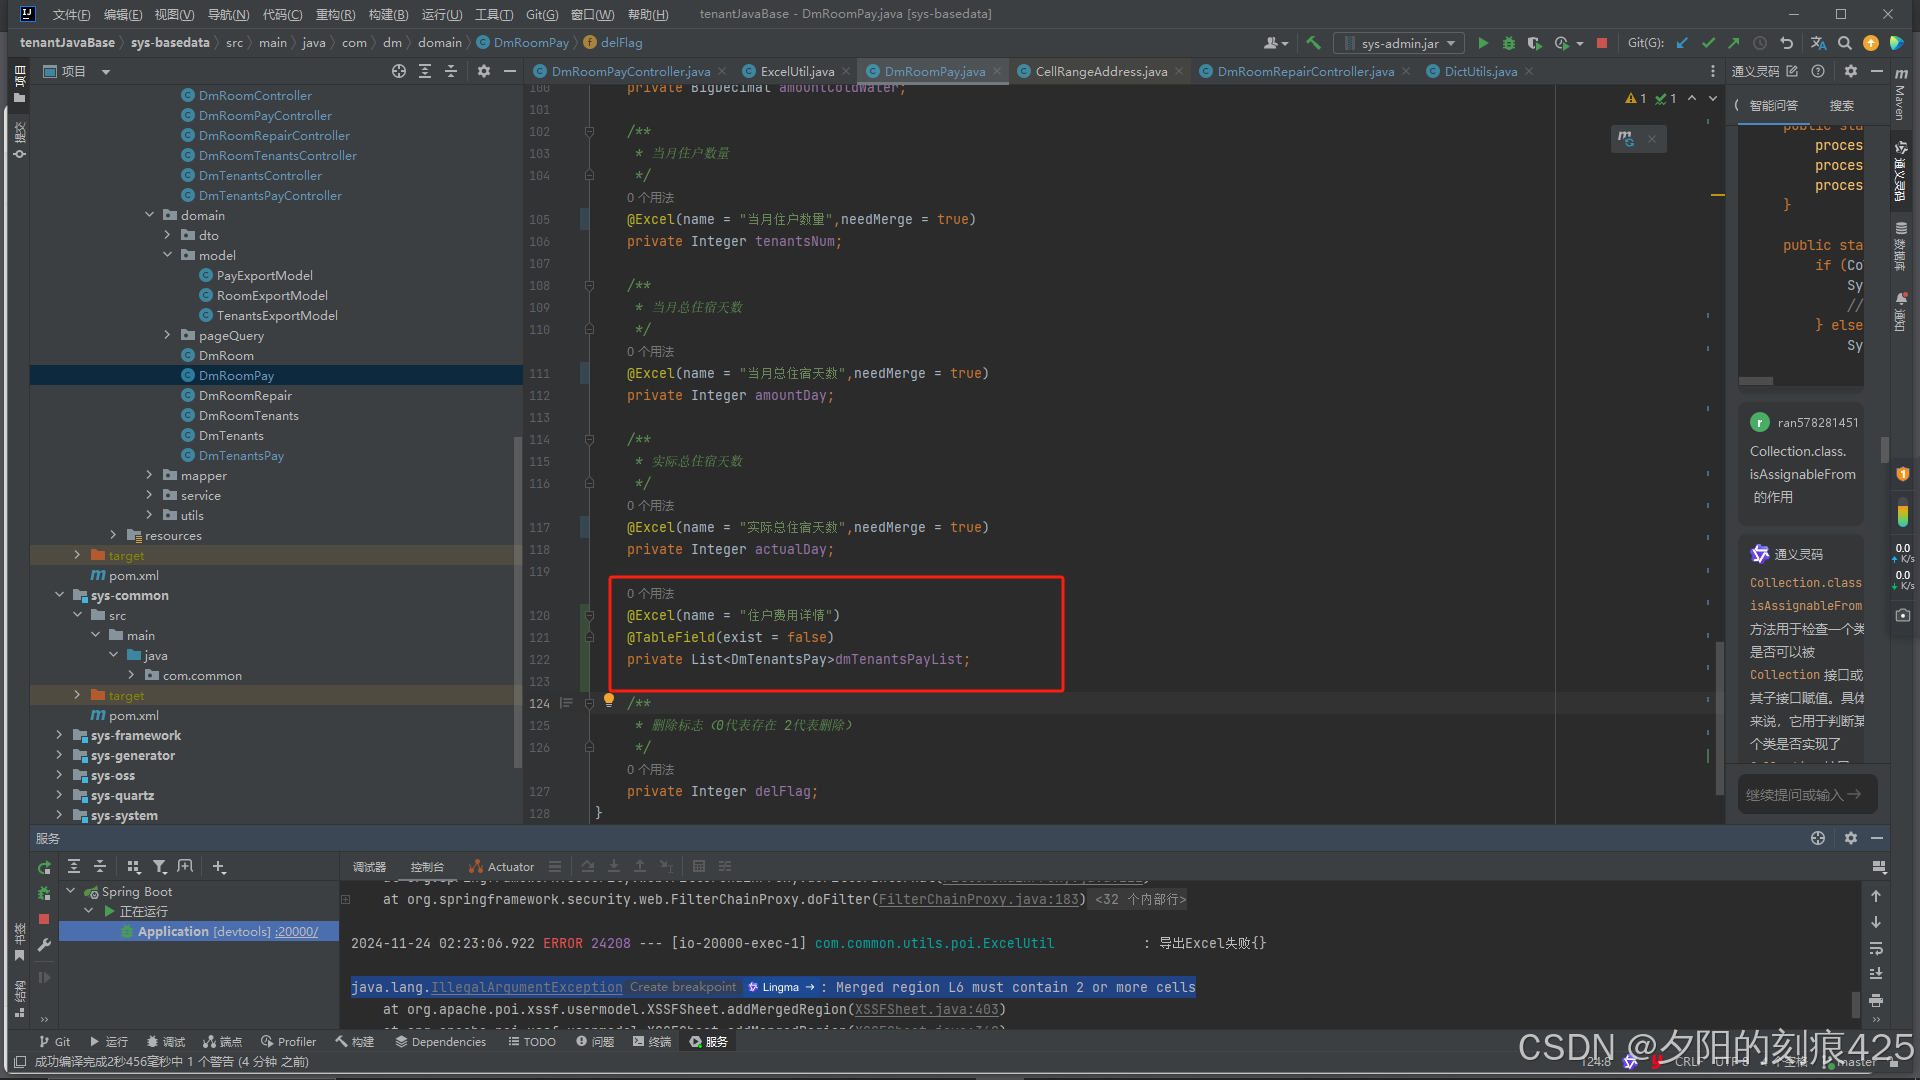Switch to ExcelUtil.java tab
Viewport: 1920px width, 1080px height.
[x=796, y=71]
